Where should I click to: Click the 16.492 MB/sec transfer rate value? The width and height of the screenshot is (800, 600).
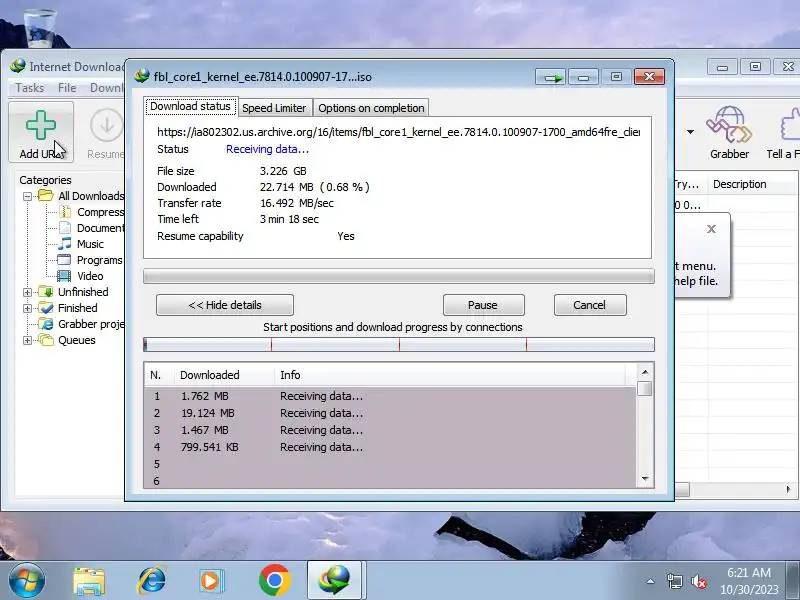pos(296,203)
